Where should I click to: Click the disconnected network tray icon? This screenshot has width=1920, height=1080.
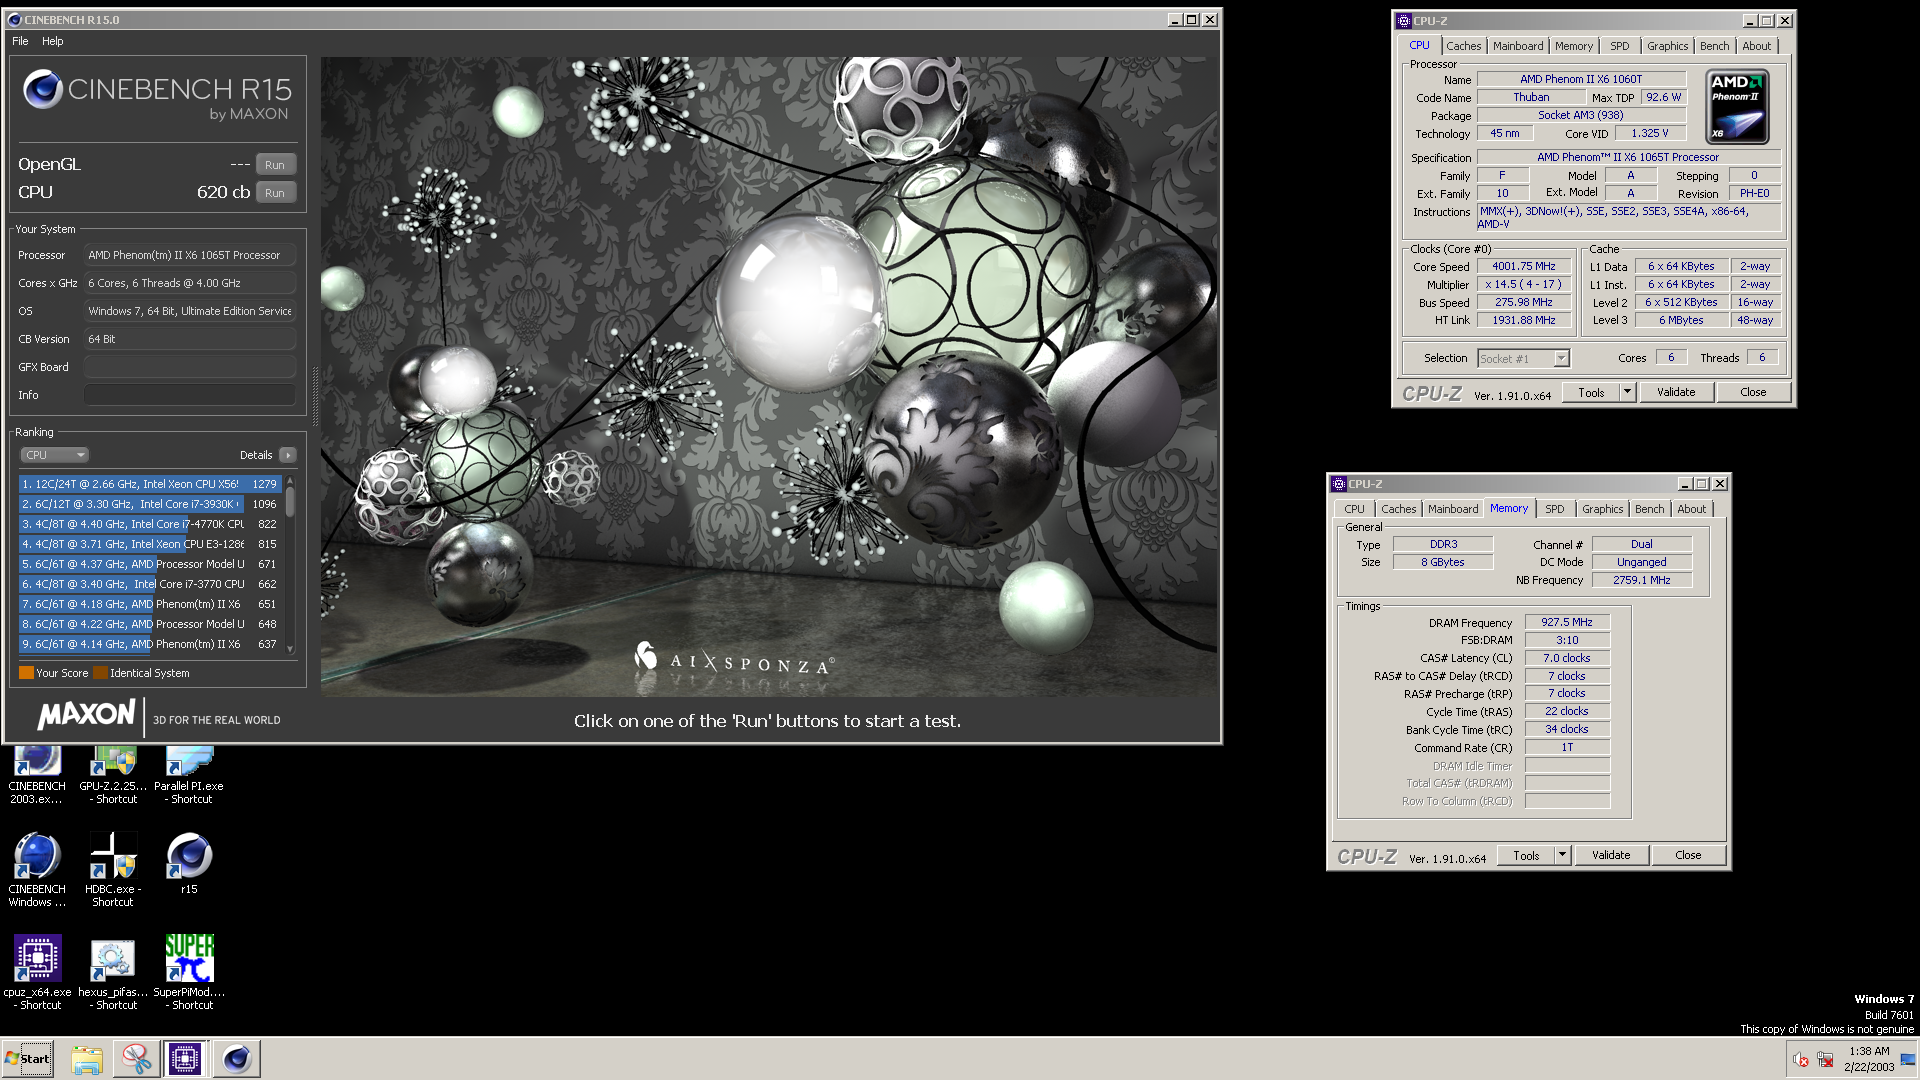click(1825, 1060)
